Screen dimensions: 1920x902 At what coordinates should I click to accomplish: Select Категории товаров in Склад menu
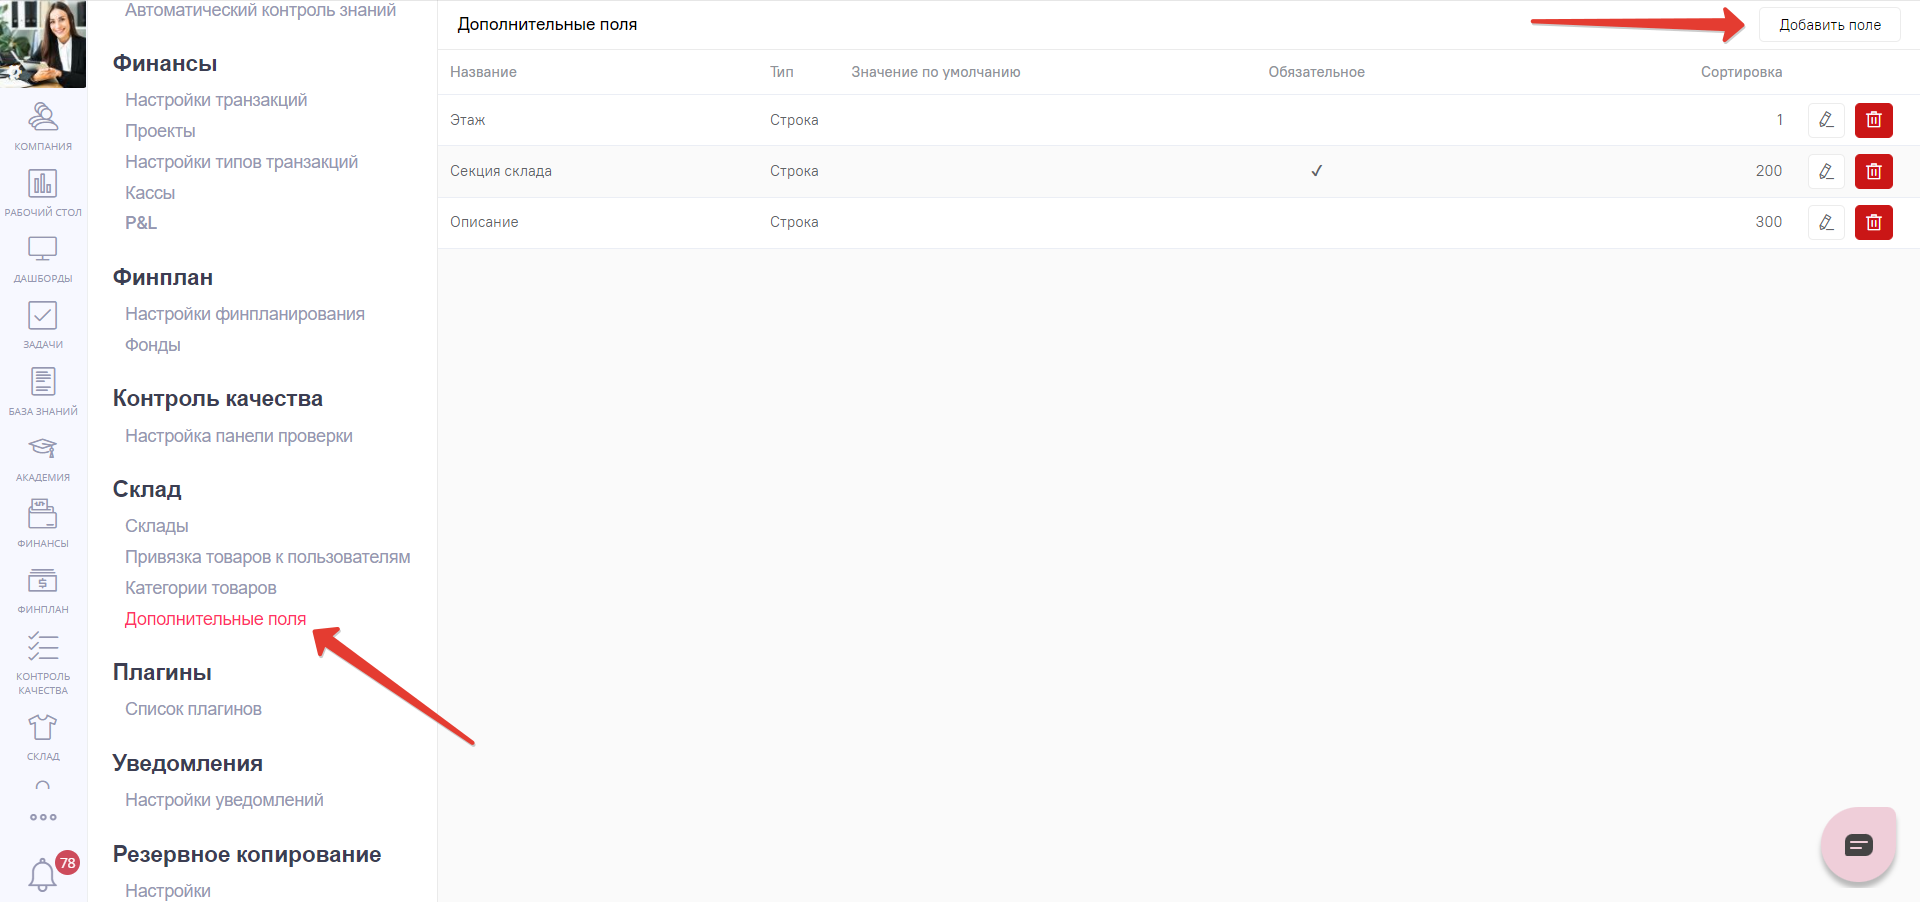pos(200,588)
